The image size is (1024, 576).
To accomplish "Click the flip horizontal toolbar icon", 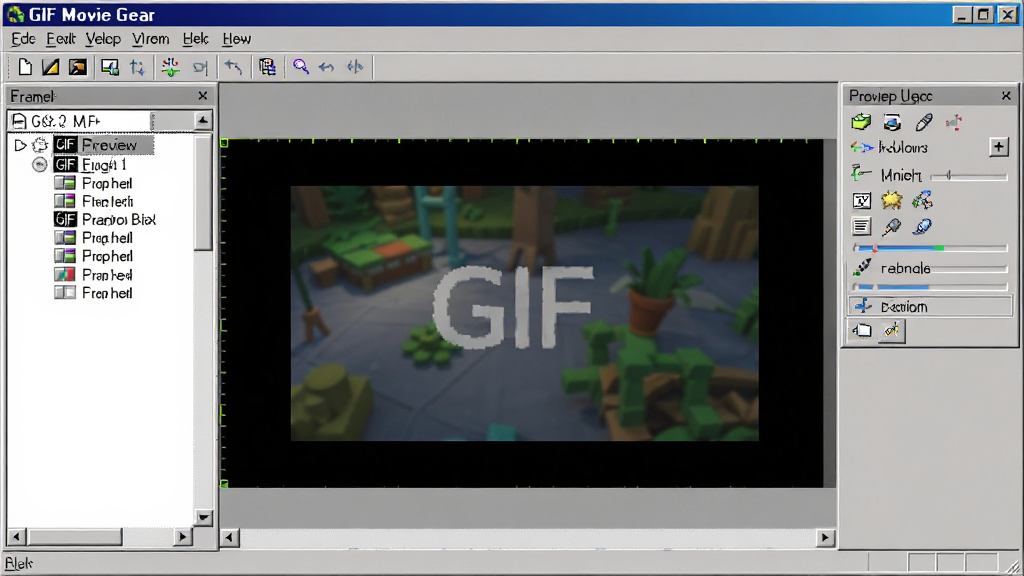I will click(355, 67).
